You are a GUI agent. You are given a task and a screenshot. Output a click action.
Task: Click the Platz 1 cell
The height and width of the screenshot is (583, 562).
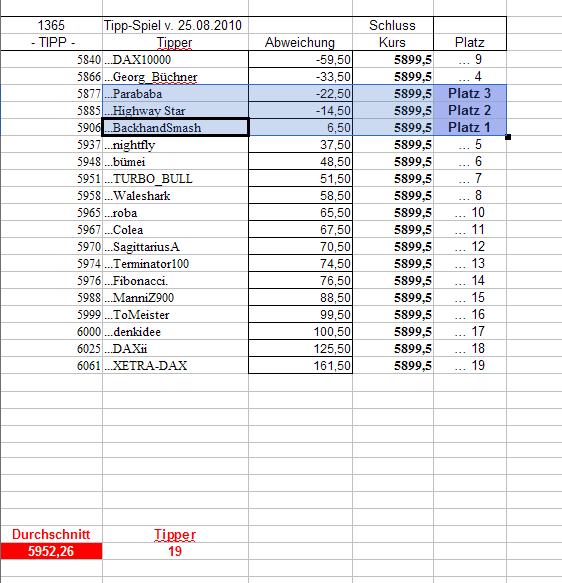click(x=470, y=128)
